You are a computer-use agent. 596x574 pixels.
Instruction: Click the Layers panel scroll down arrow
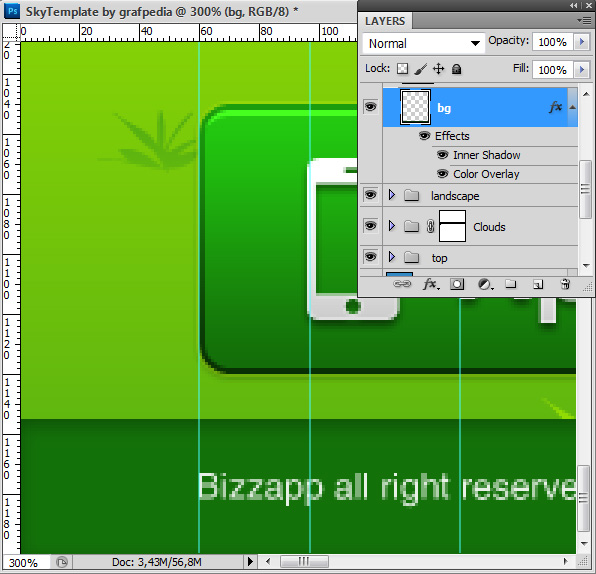point(586,265)
